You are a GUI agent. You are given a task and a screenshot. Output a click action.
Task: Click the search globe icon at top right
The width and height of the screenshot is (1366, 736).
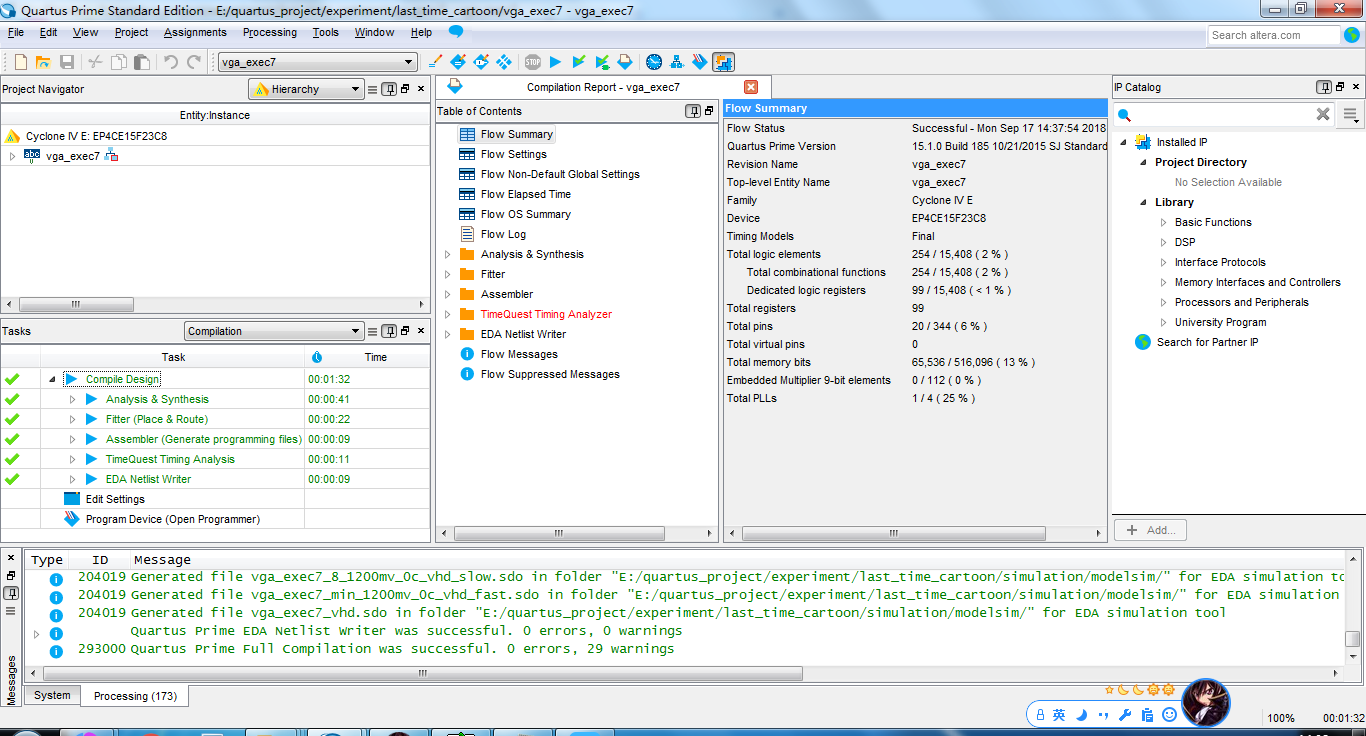tap(1352, 35)
